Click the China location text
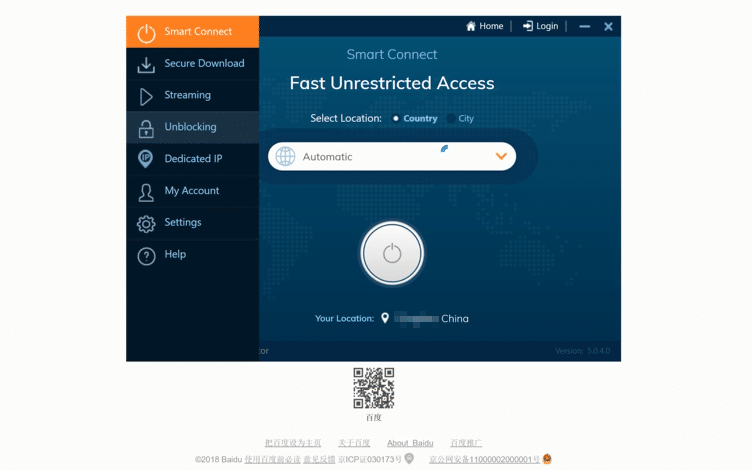This screenshot has width=752, height=470. point(455,318)
